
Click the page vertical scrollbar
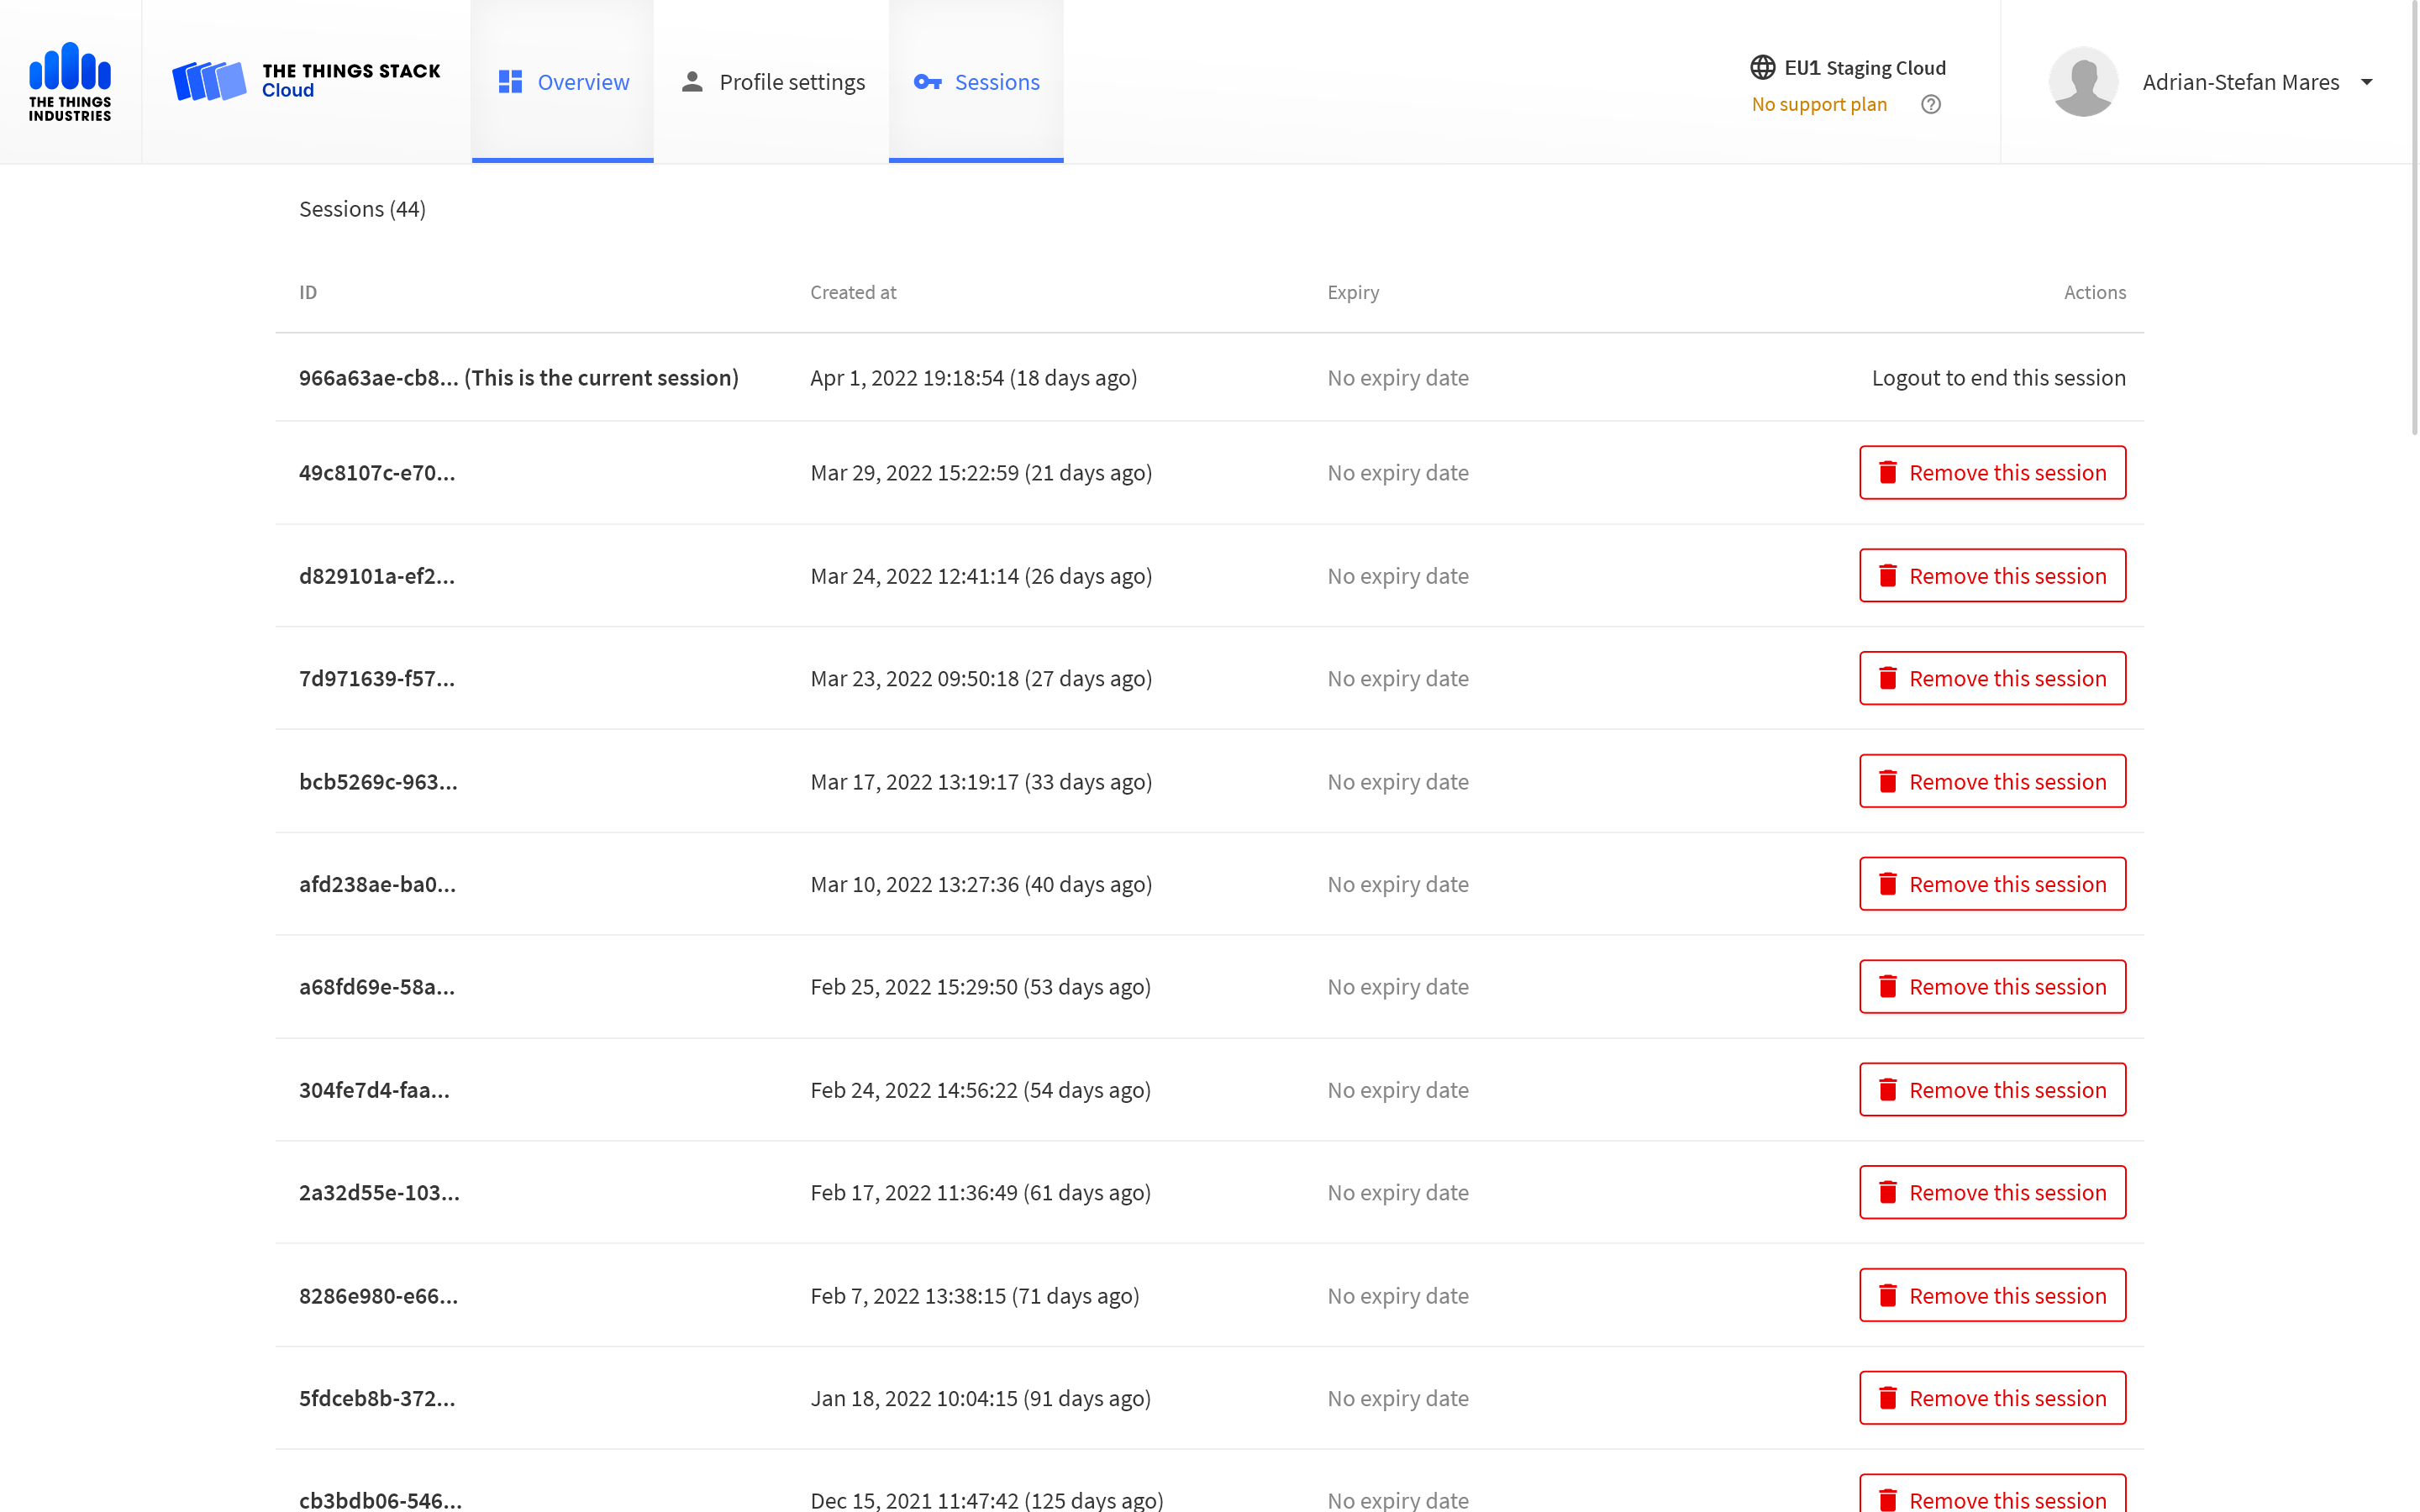tap(2413, 220)
